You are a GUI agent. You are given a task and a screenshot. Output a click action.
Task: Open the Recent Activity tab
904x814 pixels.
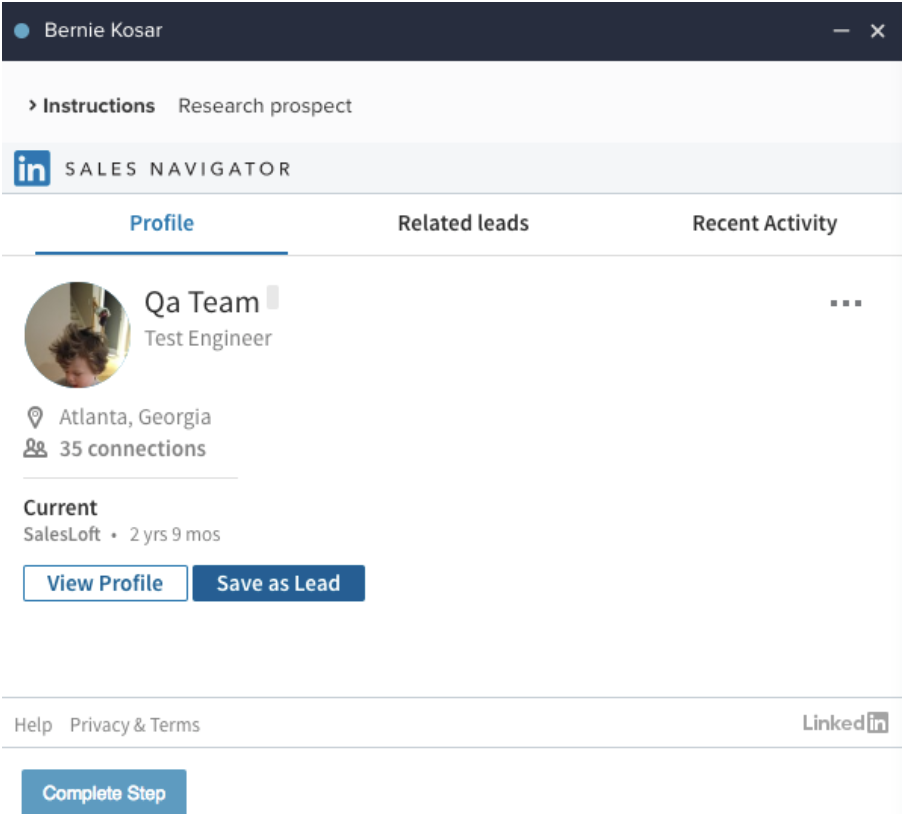pos(764,223)
